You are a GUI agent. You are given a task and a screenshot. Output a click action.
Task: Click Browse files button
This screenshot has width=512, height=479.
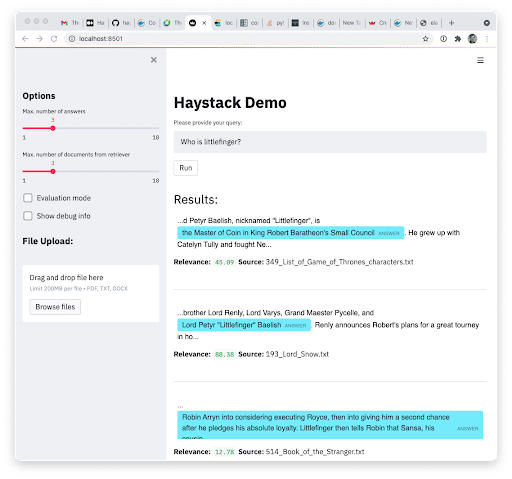[55, 307]
